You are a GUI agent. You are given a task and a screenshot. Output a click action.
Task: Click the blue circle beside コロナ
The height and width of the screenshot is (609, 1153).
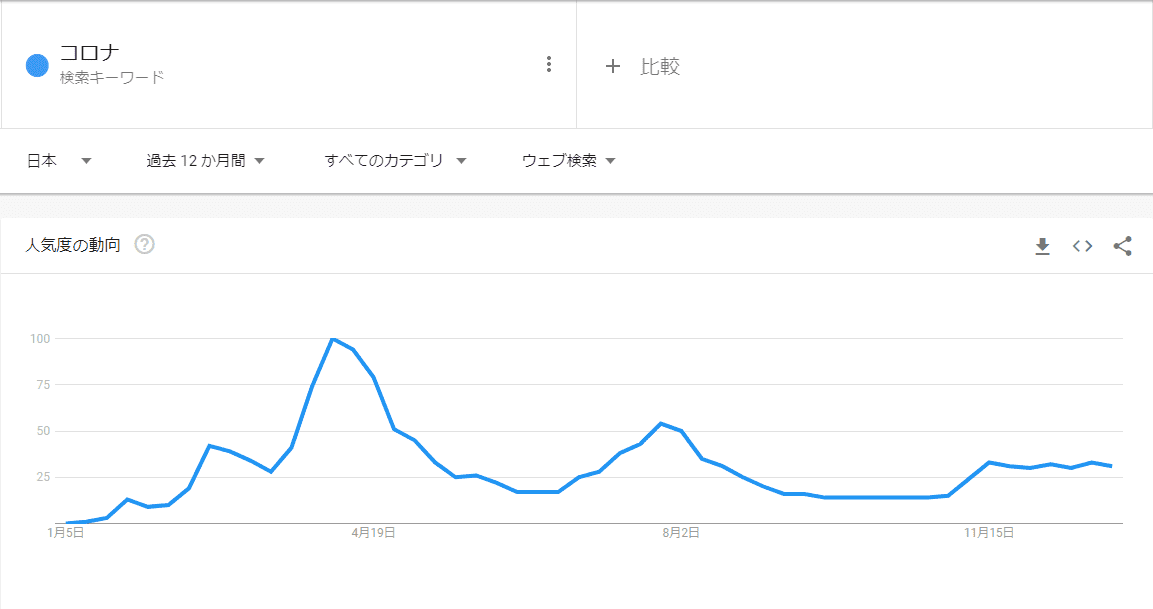tap(37, 66)
